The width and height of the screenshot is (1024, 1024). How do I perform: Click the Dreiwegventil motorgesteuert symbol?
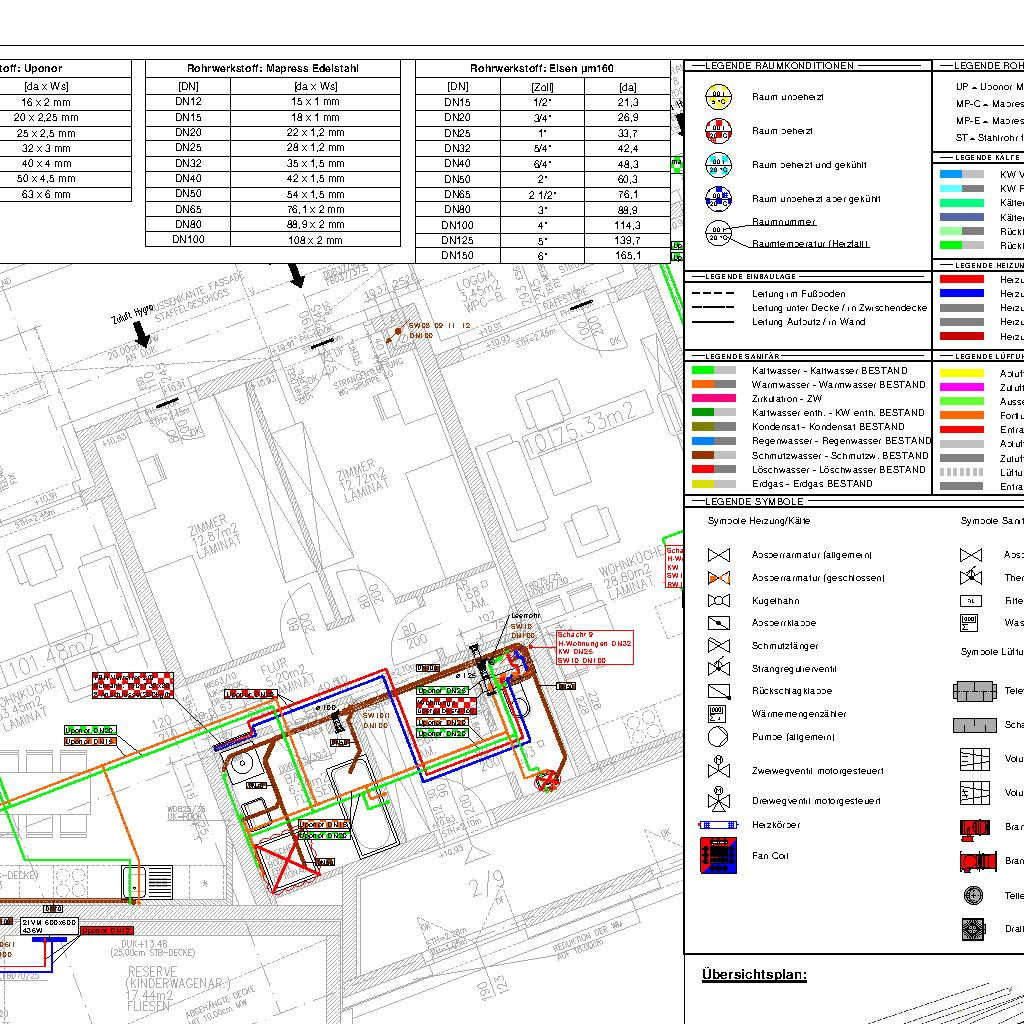point(718,798)
